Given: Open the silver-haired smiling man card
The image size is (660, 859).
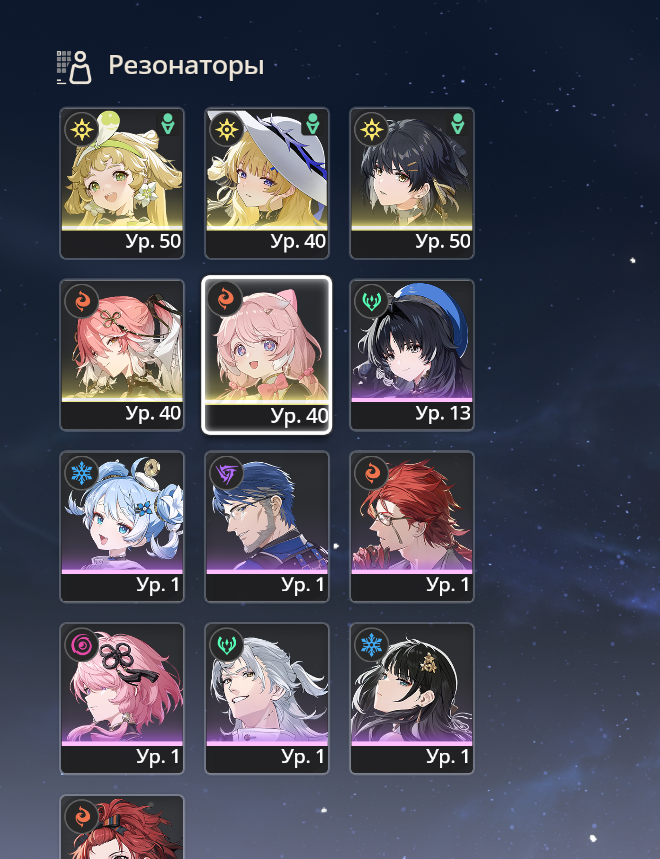Looking at the screenshot, I should 267,698.
